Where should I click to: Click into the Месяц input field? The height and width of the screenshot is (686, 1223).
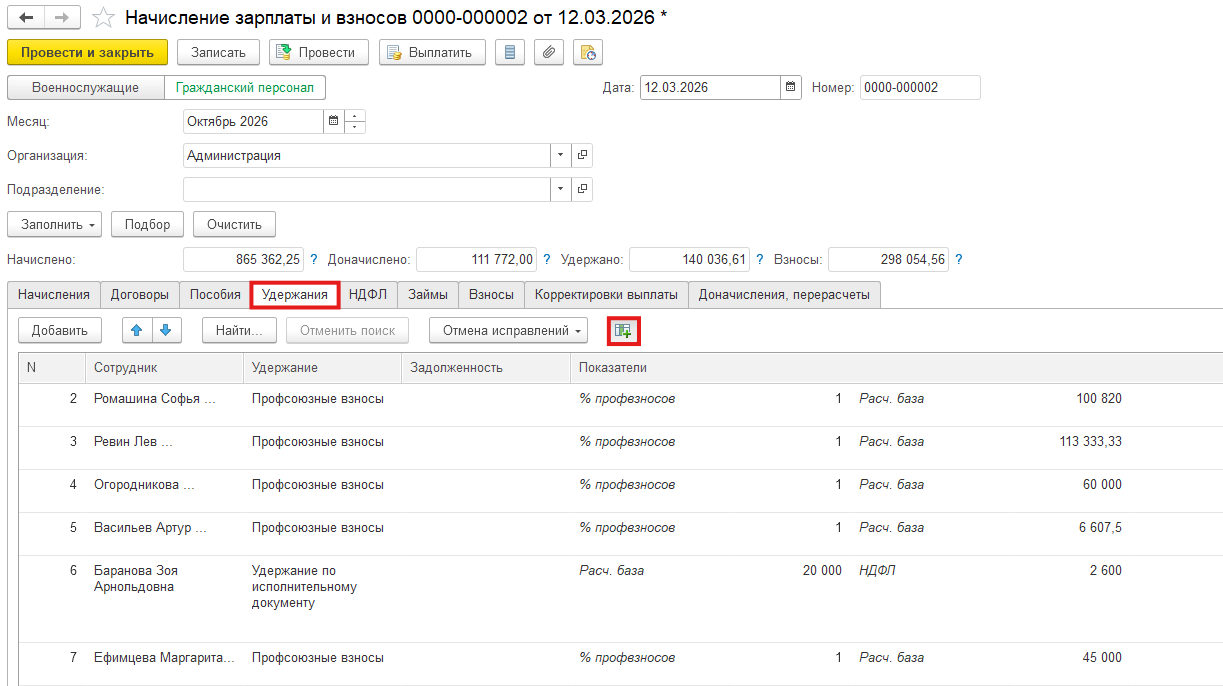pyautogui.click(x=253, y=122)
